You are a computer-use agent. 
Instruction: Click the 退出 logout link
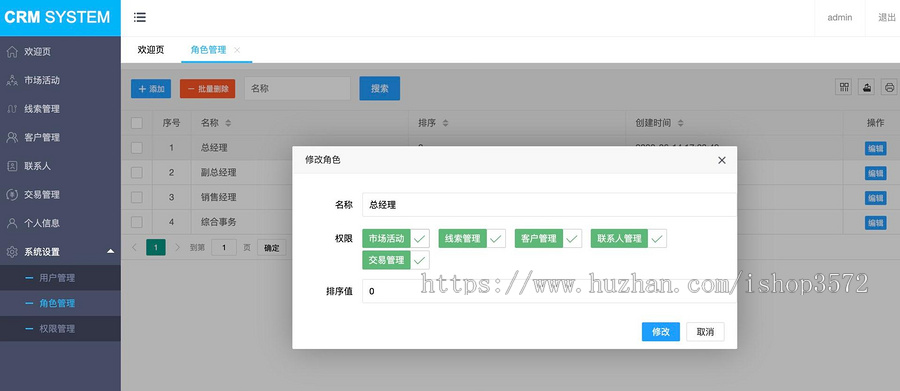[x=887, y=17]
